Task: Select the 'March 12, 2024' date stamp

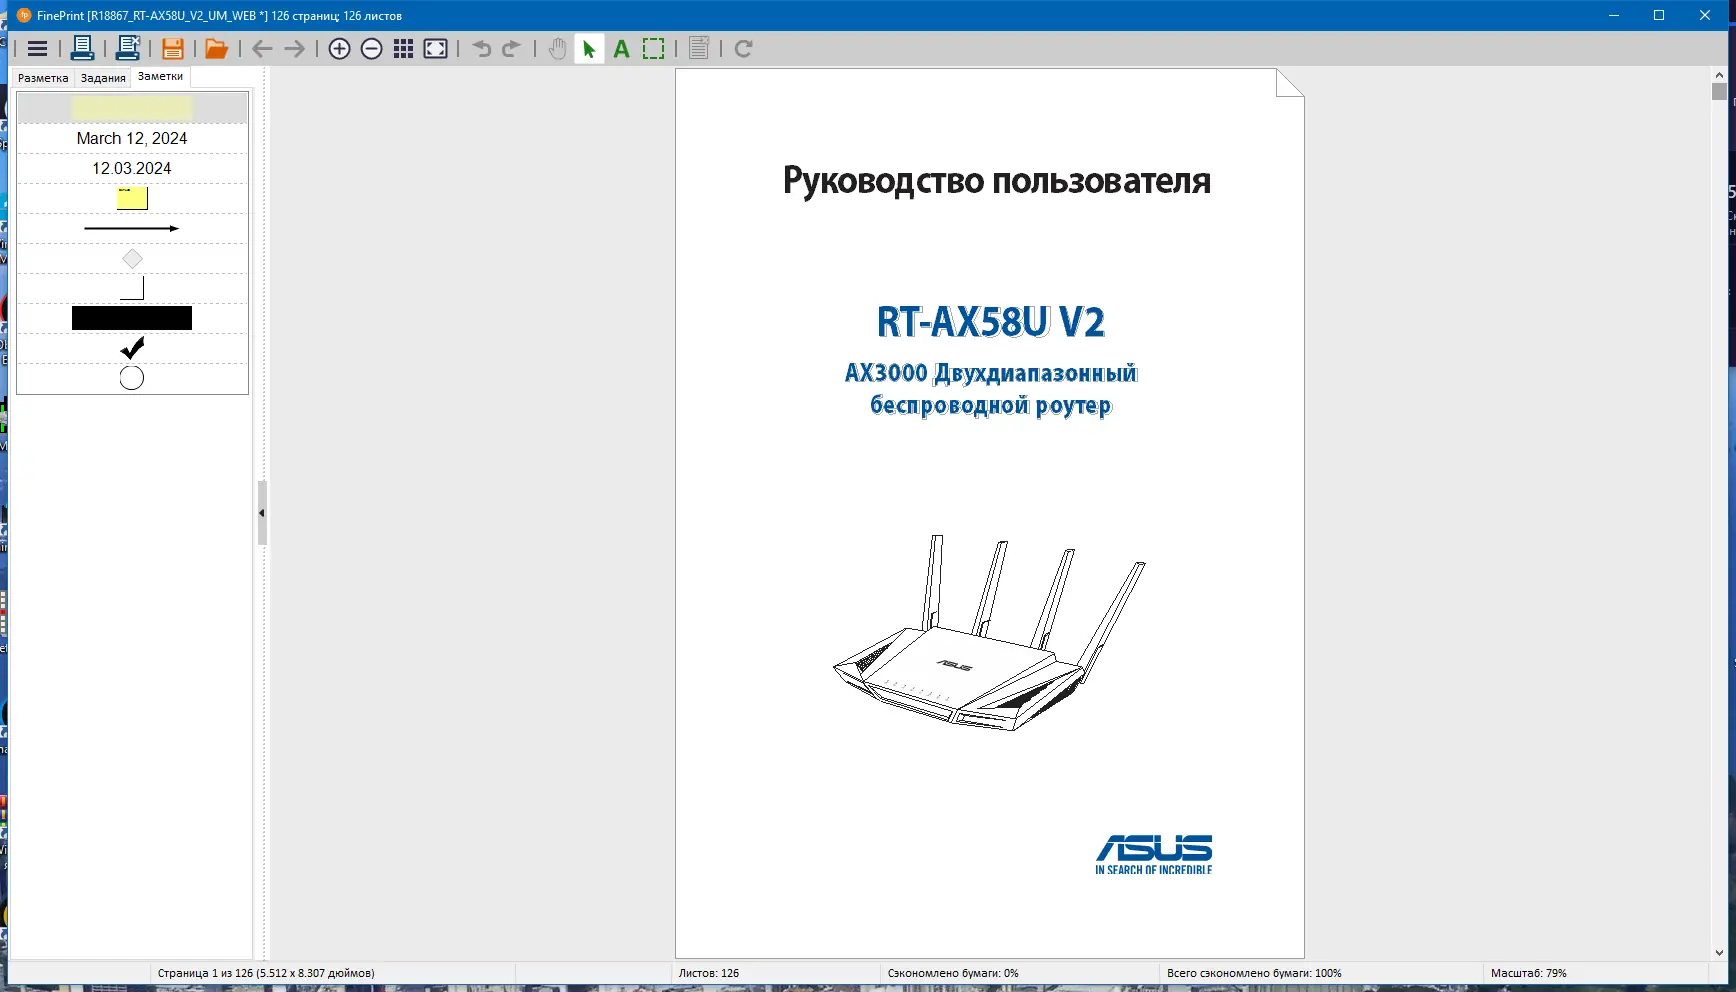Action: [132, 138]
